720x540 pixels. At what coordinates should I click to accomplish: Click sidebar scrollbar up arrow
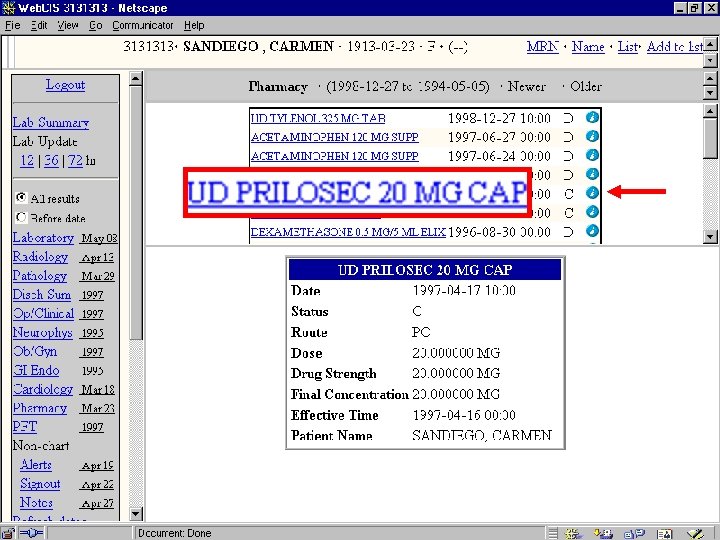click(135, 79)
